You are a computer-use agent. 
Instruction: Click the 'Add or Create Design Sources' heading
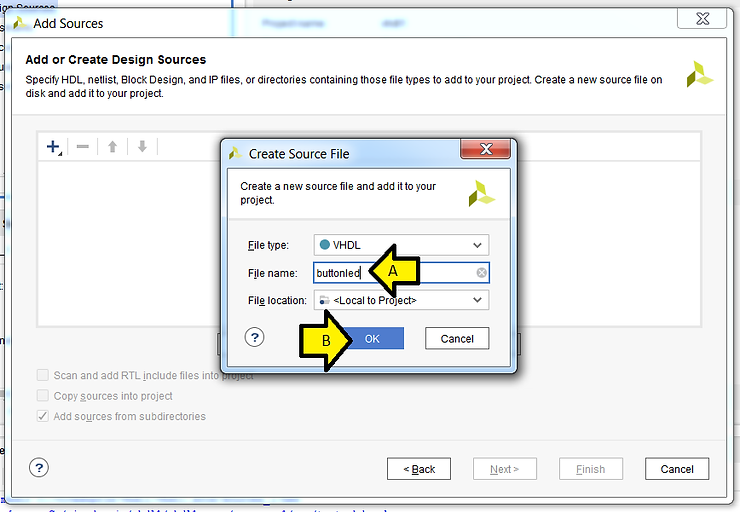(x=116, y=59)
